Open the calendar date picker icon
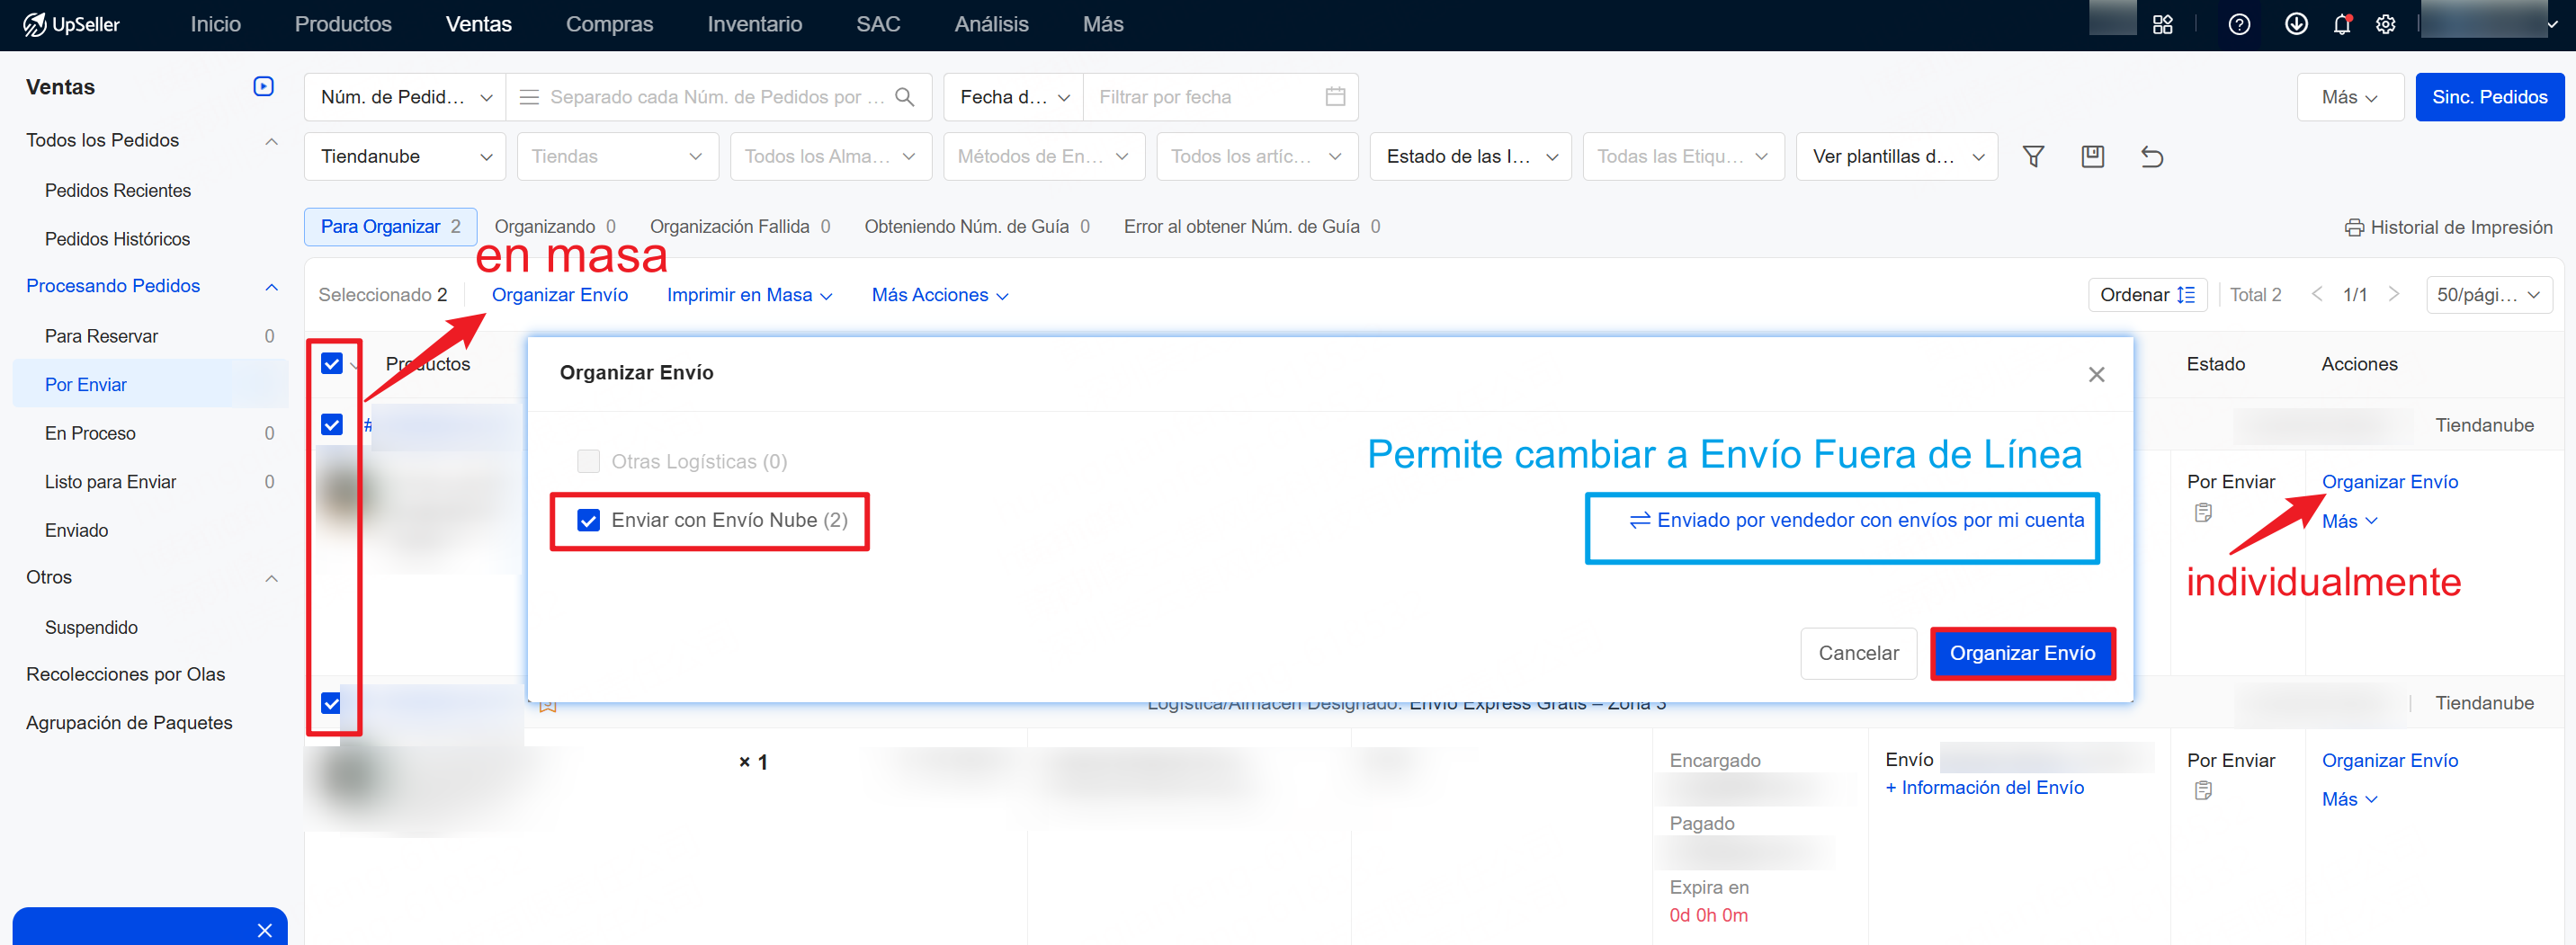The width and height of the screenshot is (2576, 945). pos(1334,97)
